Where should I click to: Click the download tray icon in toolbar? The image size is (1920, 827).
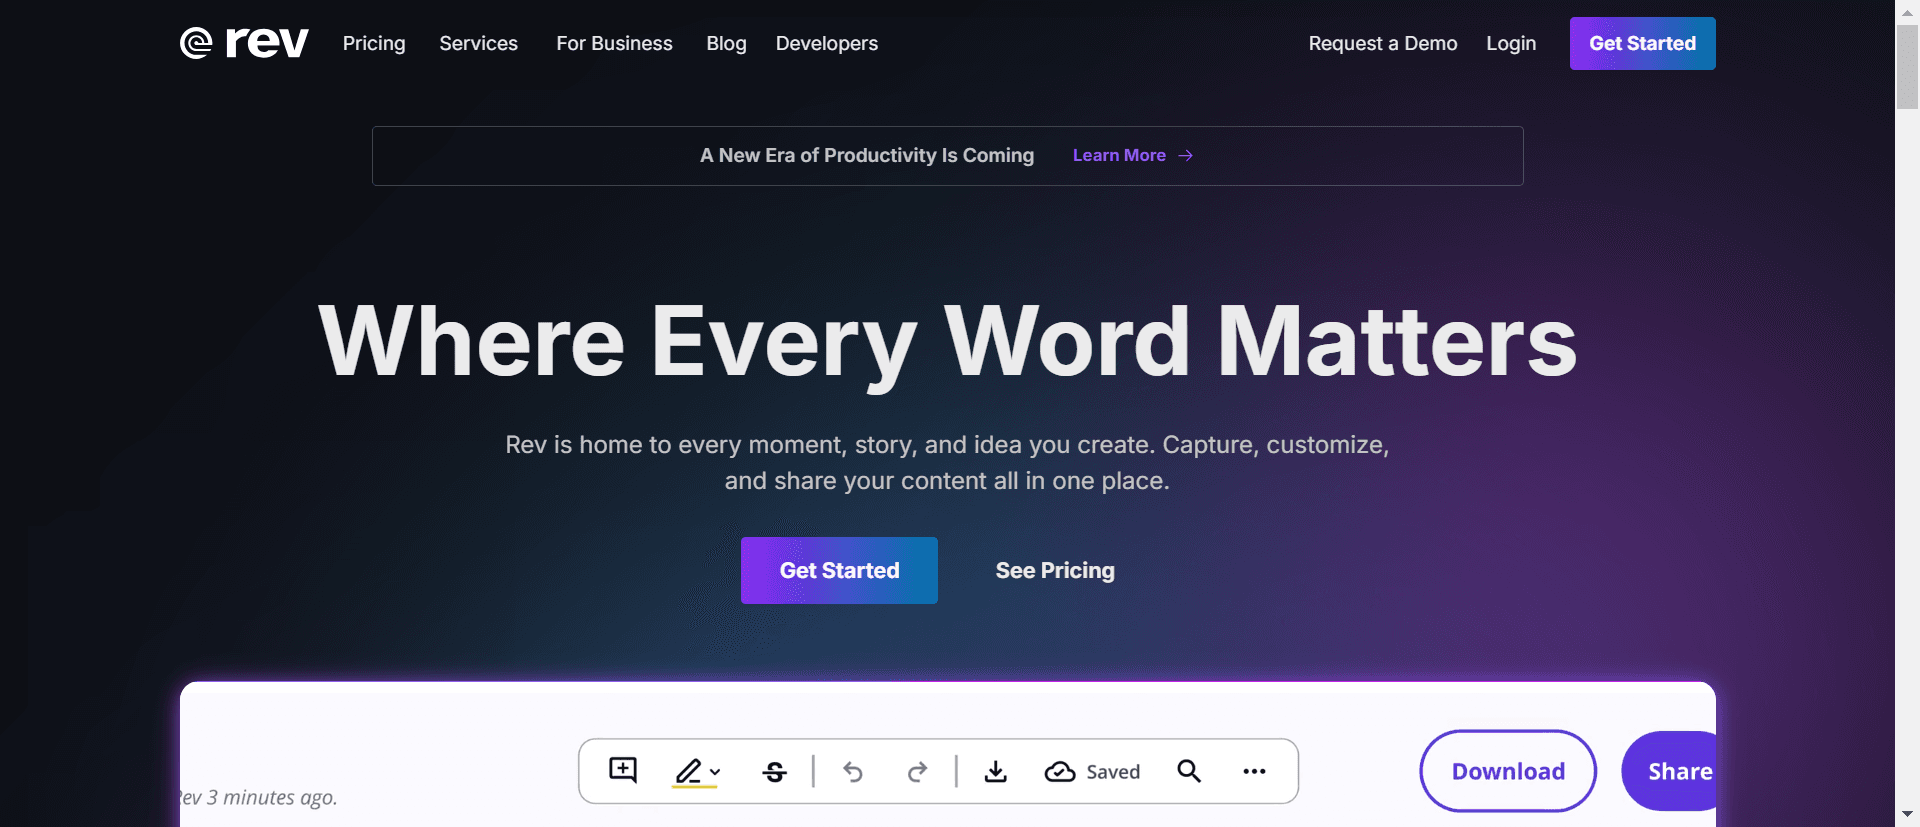pyautogui.click(x=996, y=771)
